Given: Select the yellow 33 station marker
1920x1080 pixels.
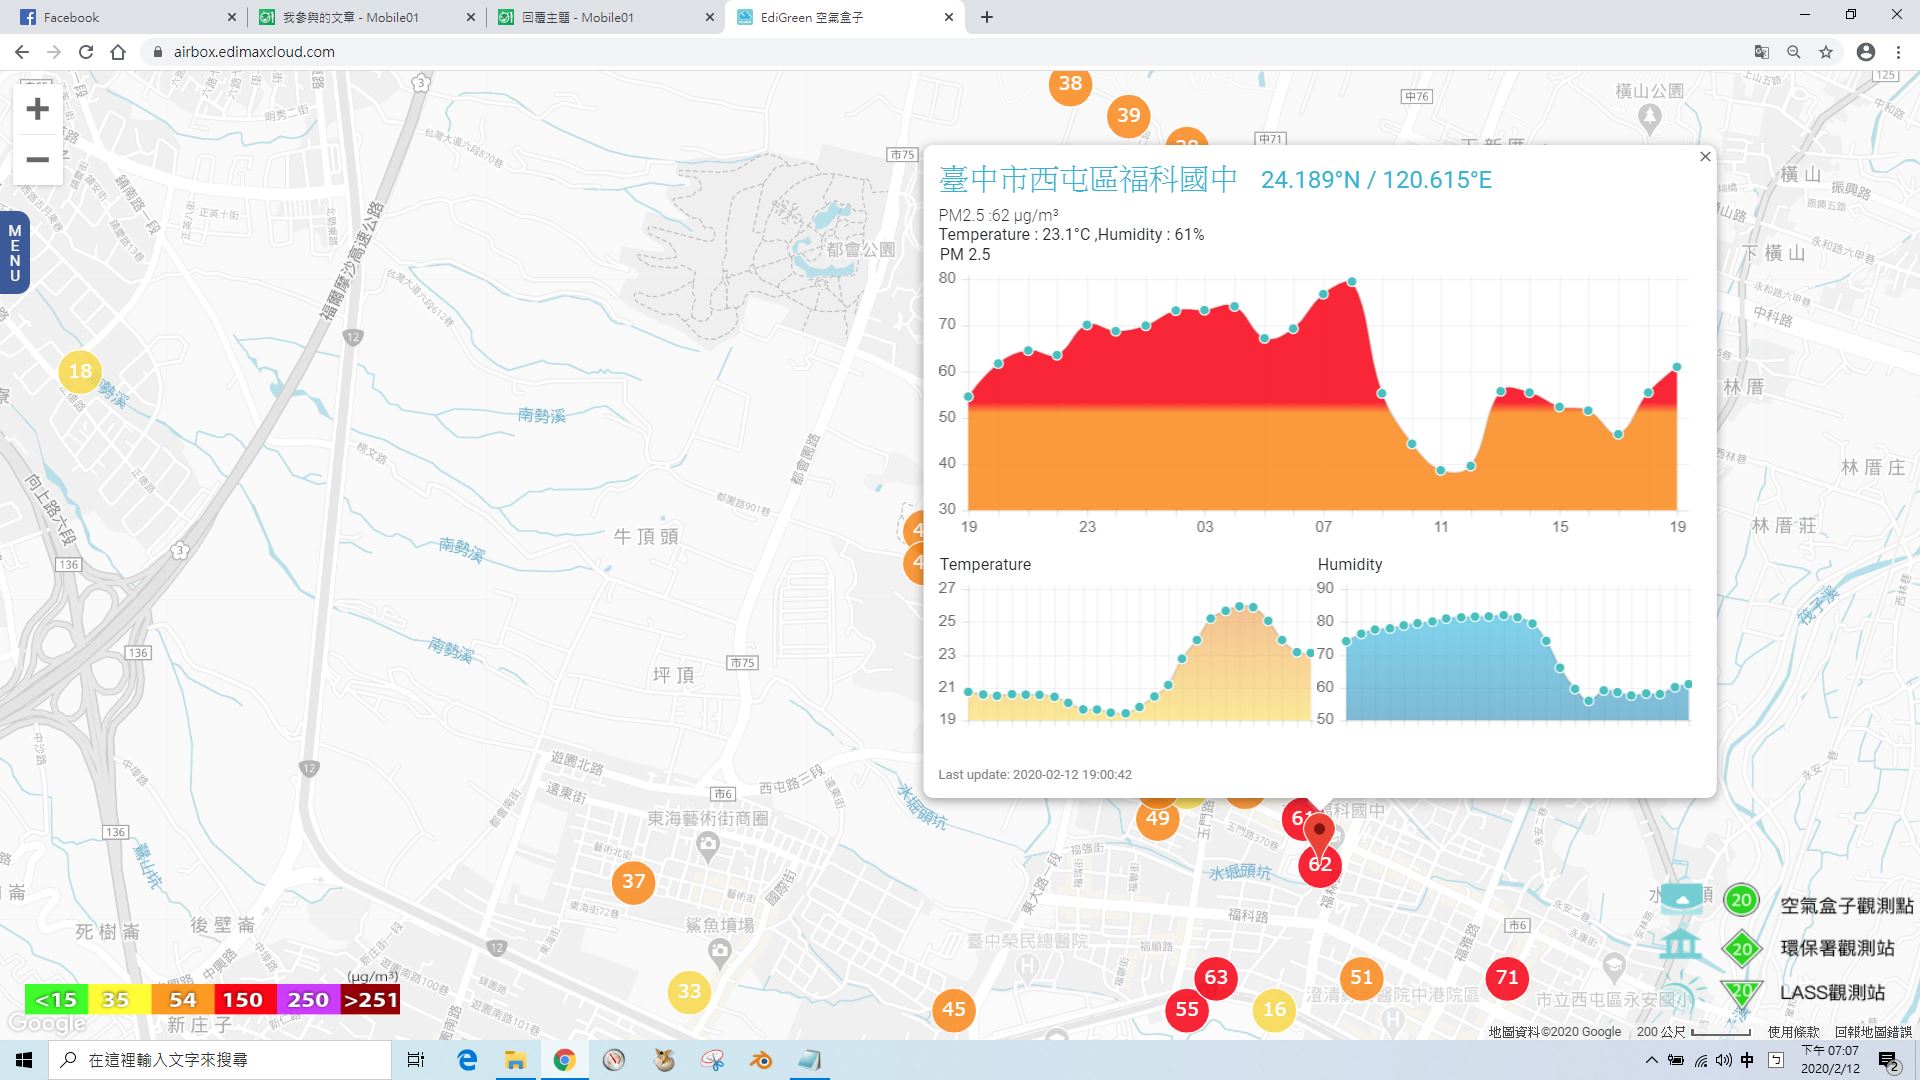Looking at the screenshot, I should point(690,991).
